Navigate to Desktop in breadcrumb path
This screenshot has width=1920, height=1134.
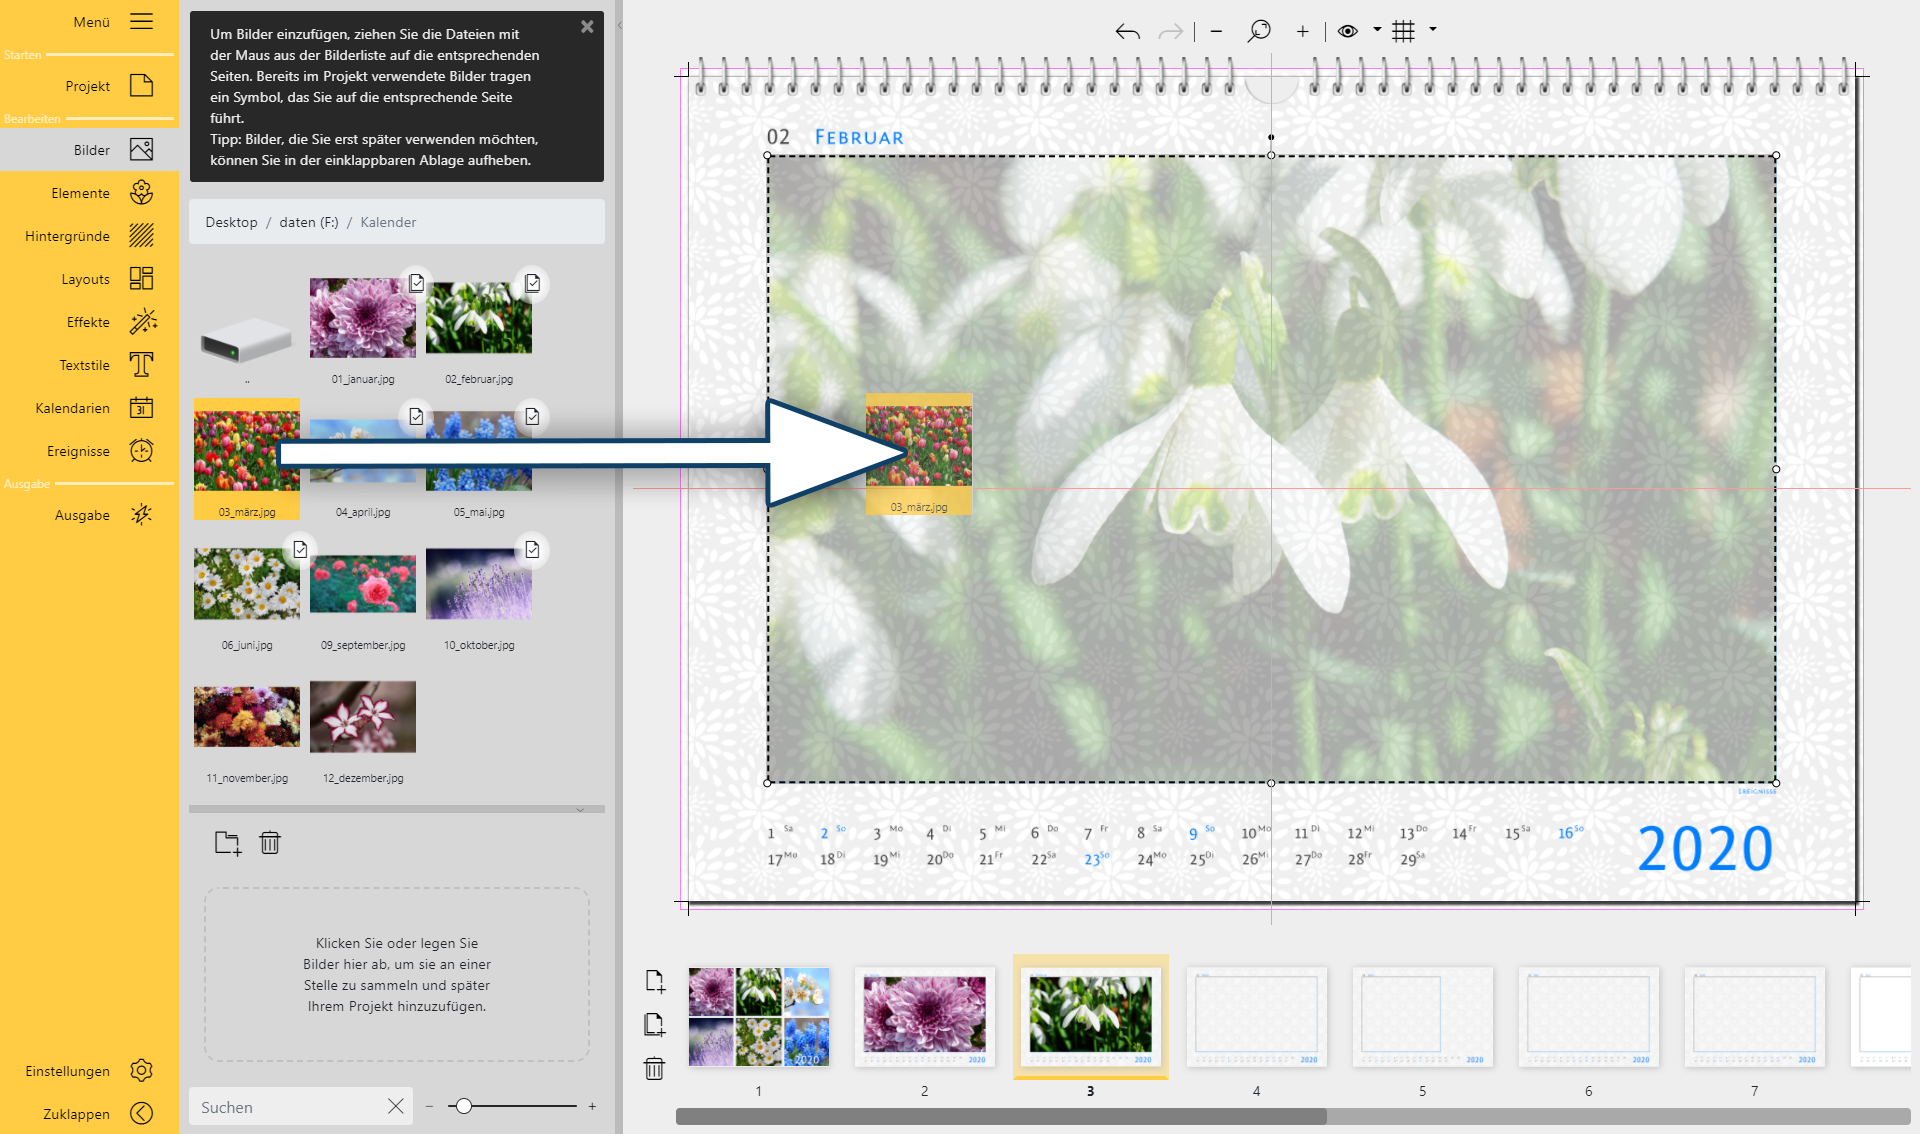[x=231, y=222]
